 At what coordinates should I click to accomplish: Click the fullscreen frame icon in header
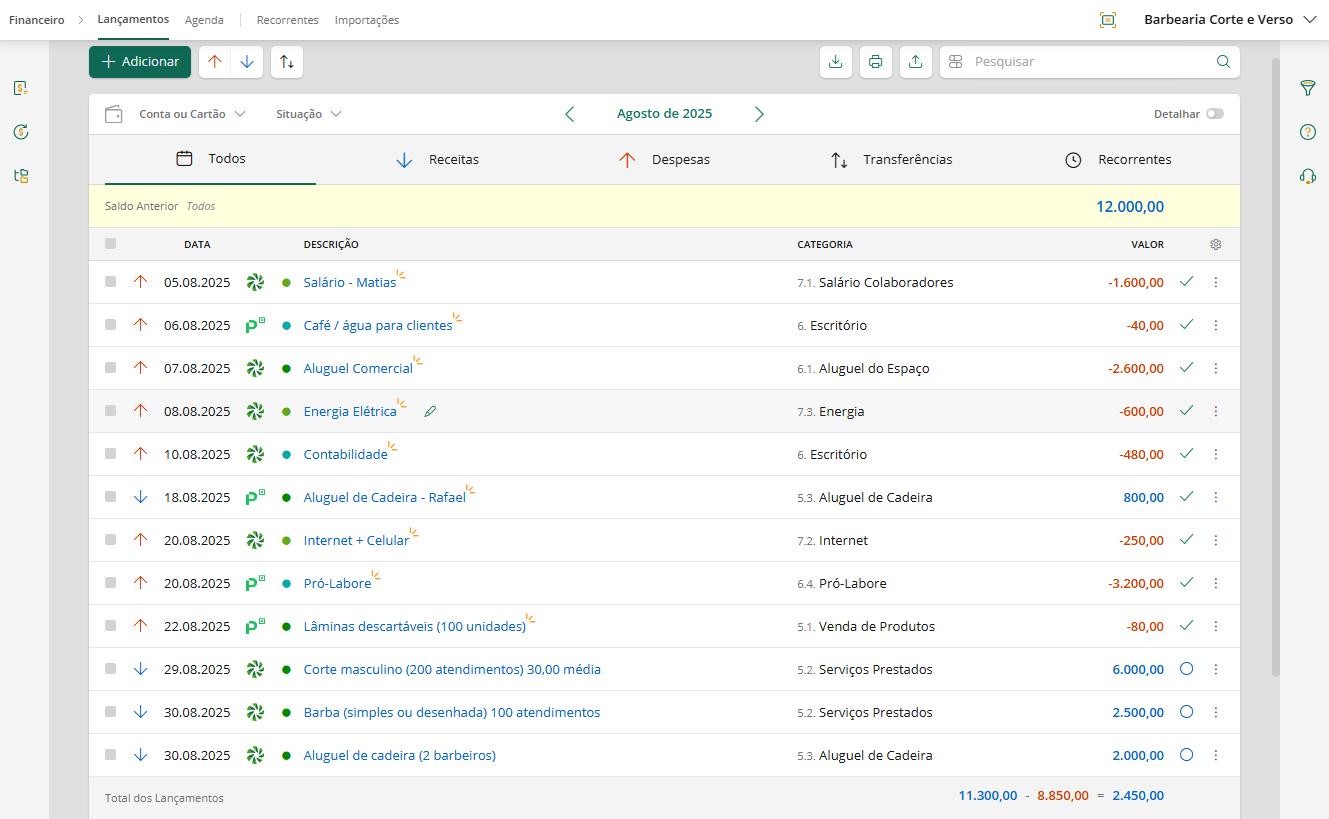coord(1107,20)
